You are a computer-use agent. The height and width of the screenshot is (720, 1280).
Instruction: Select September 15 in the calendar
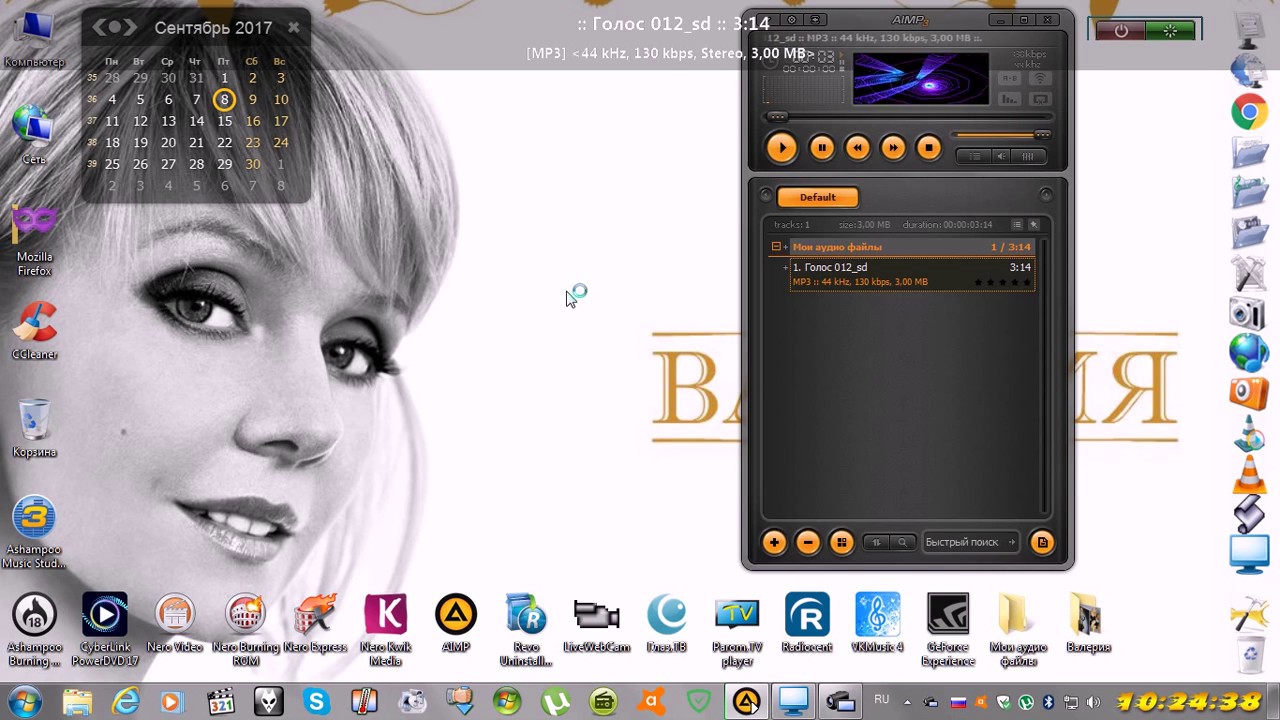click(224, 121)
